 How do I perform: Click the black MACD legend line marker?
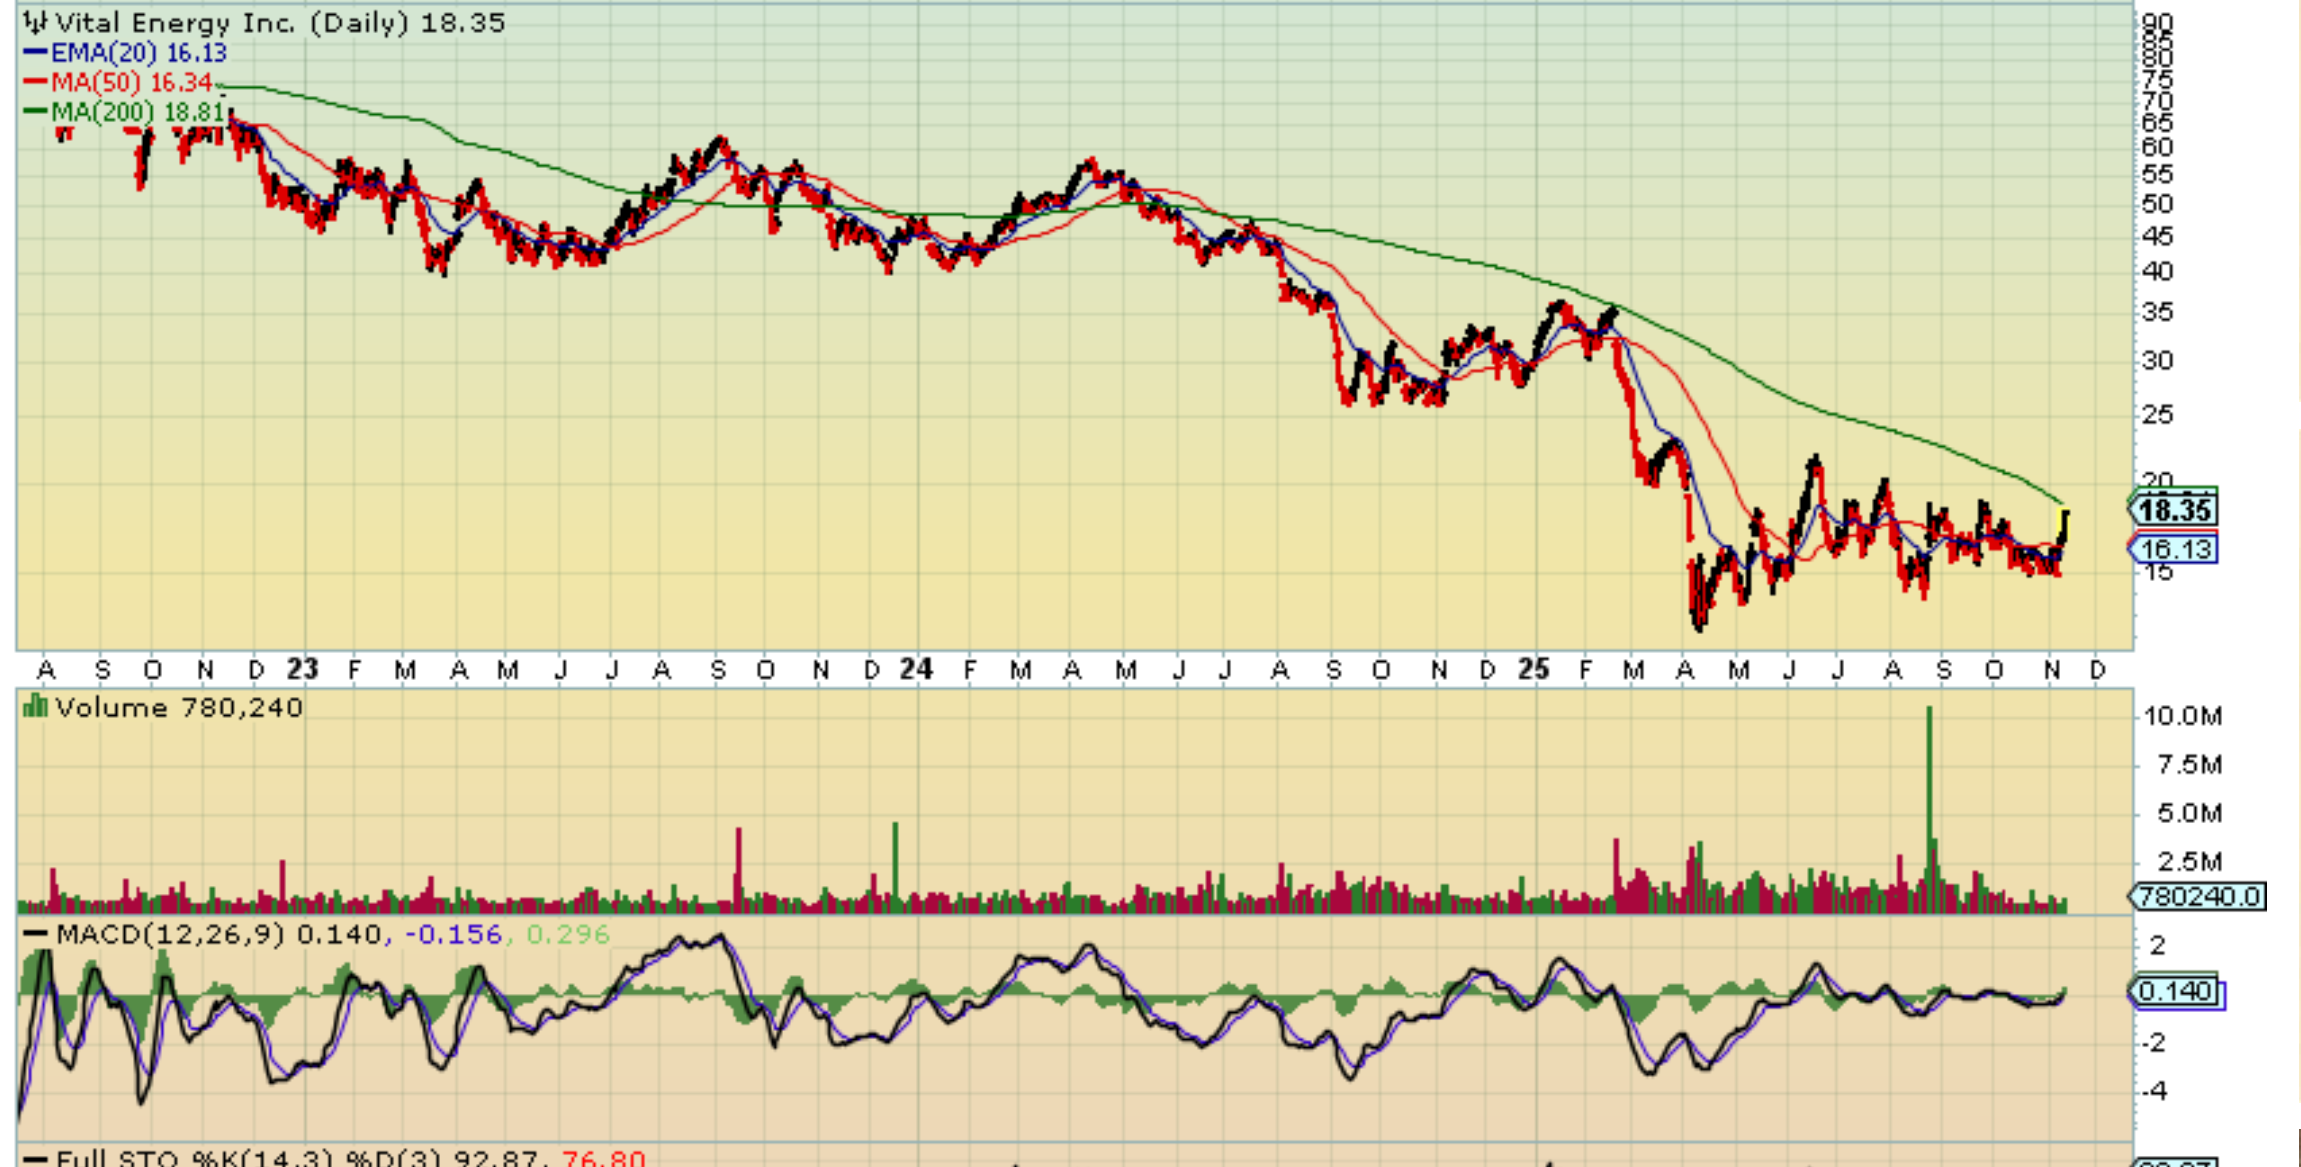coord(35,934)
